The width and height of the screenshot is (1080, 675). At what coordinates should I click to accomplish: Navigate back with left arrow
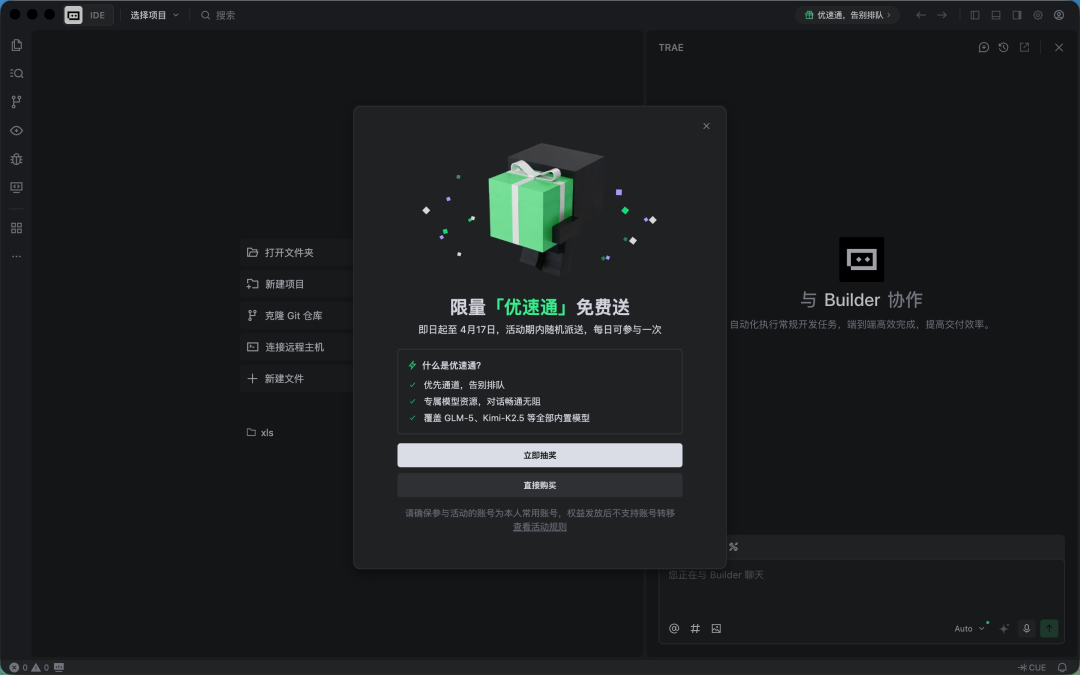tap(921, 15)
